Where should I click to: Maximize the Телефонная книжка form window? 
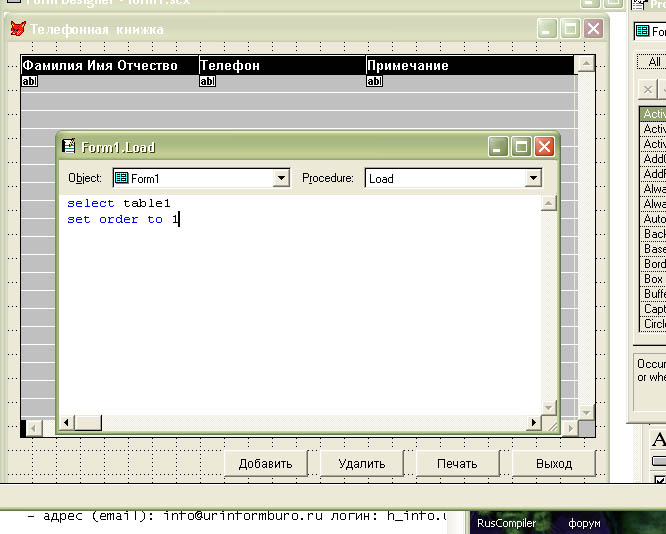click(x=570, y=29)
